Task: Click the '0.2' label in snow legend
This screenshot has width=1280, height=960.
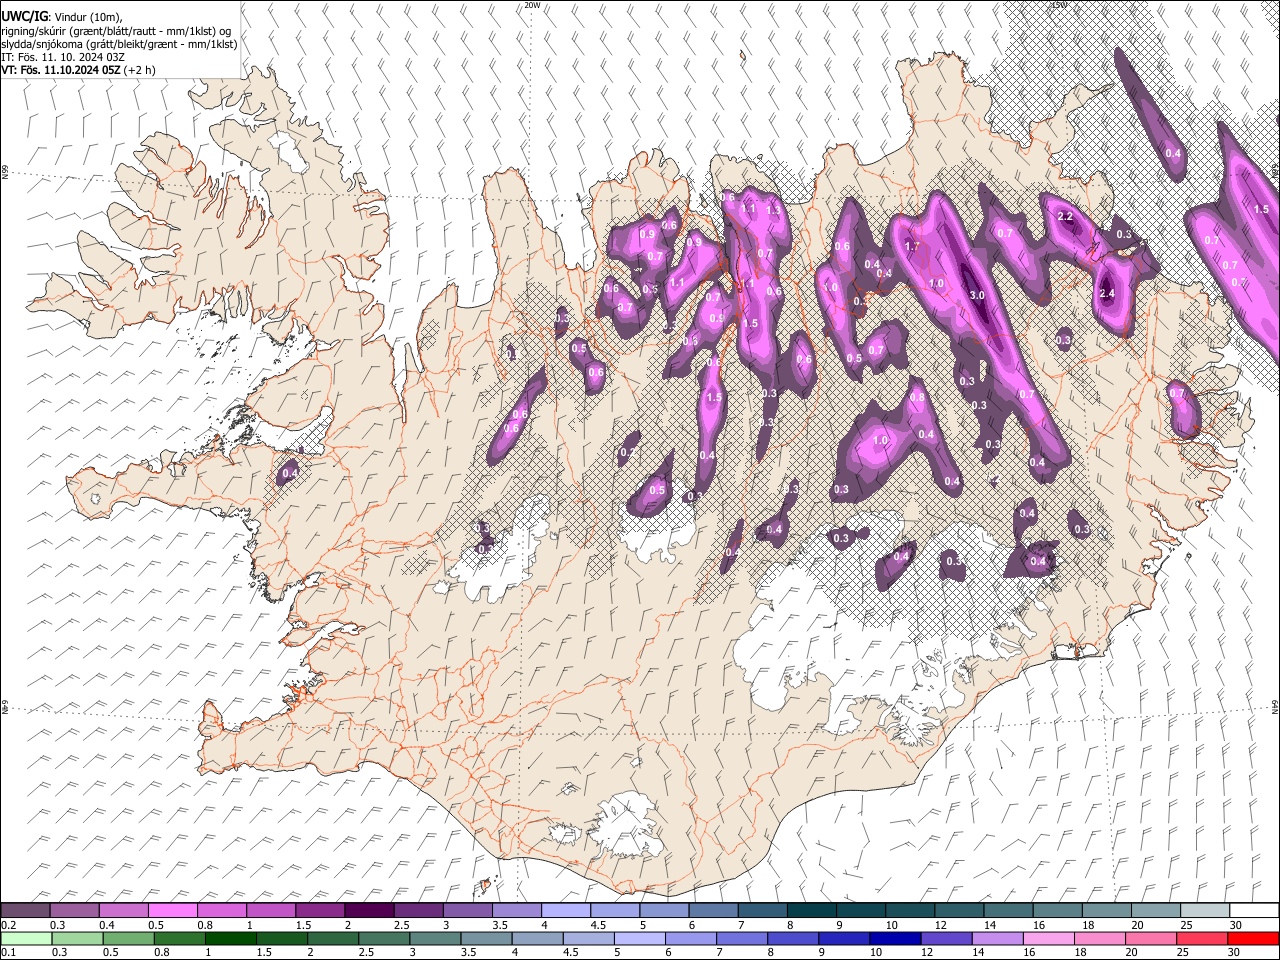Action: [x=9, y=924]
